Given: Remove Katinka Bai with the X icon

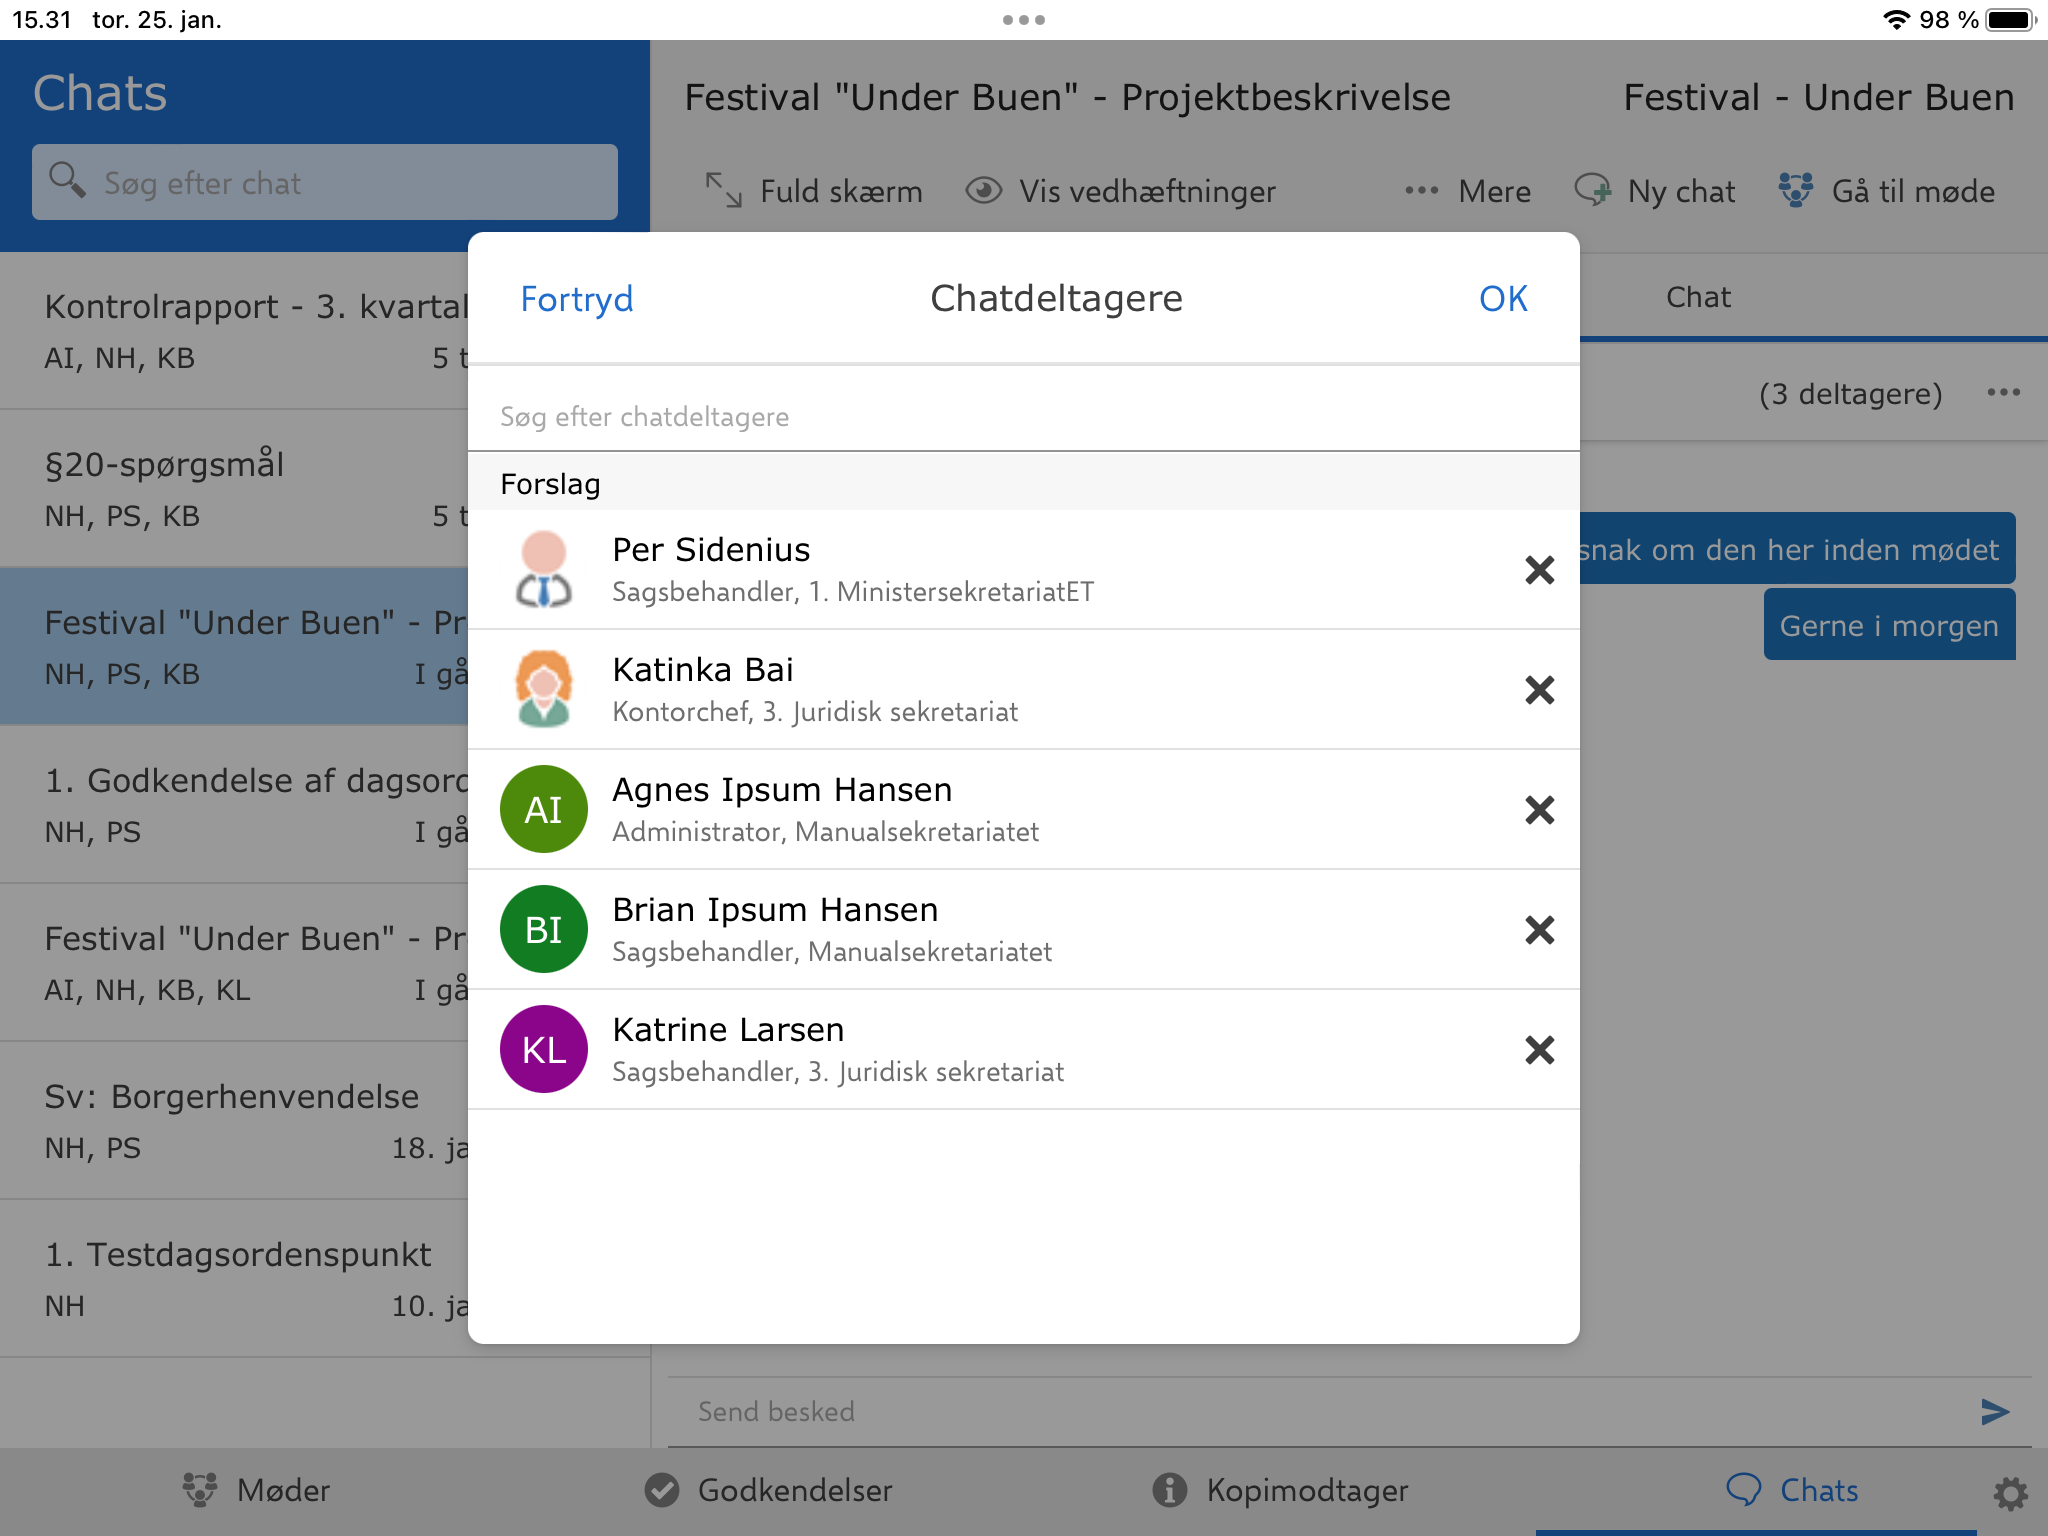Looking at the screenshot, I should 1539,690.
